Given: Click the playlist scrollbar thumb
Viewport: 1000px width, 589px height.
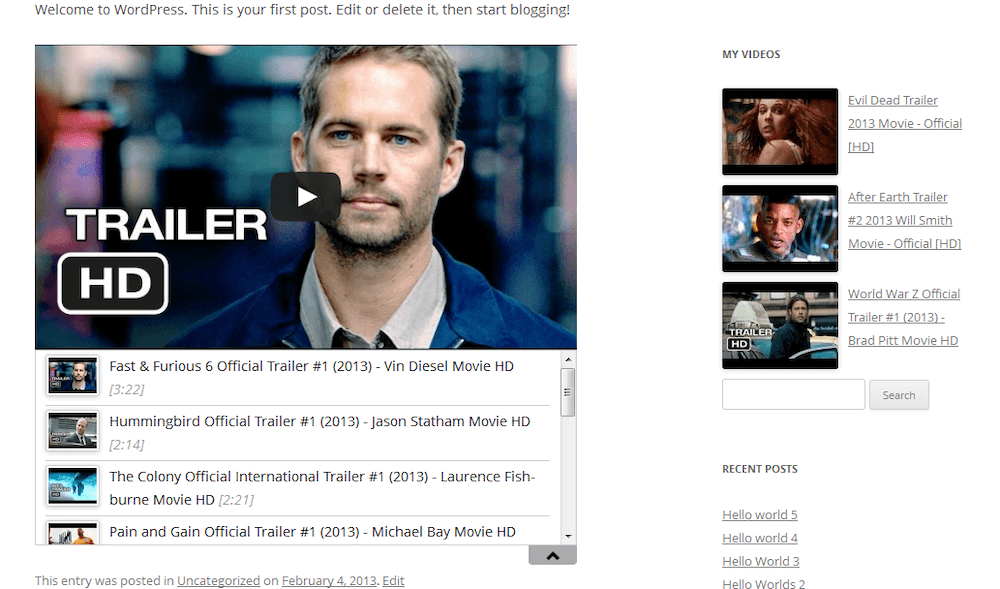Looking at the screenshot, I should click(x=568, y=392).
